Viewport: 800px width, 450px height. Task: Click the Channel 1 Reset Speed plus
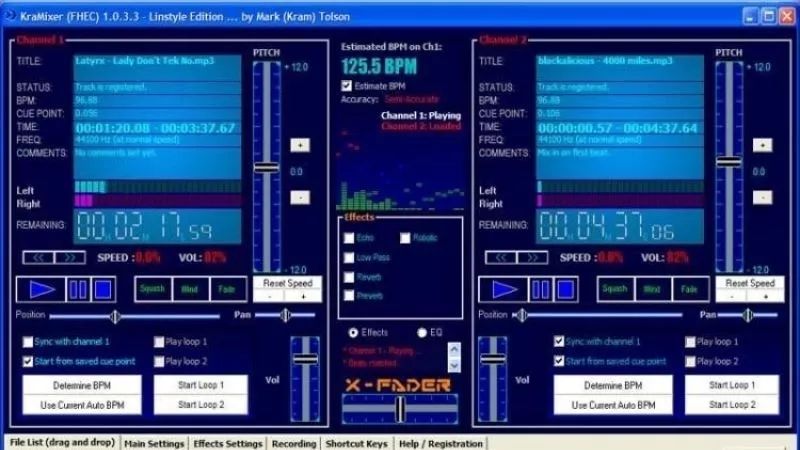(x=304, y=296)
